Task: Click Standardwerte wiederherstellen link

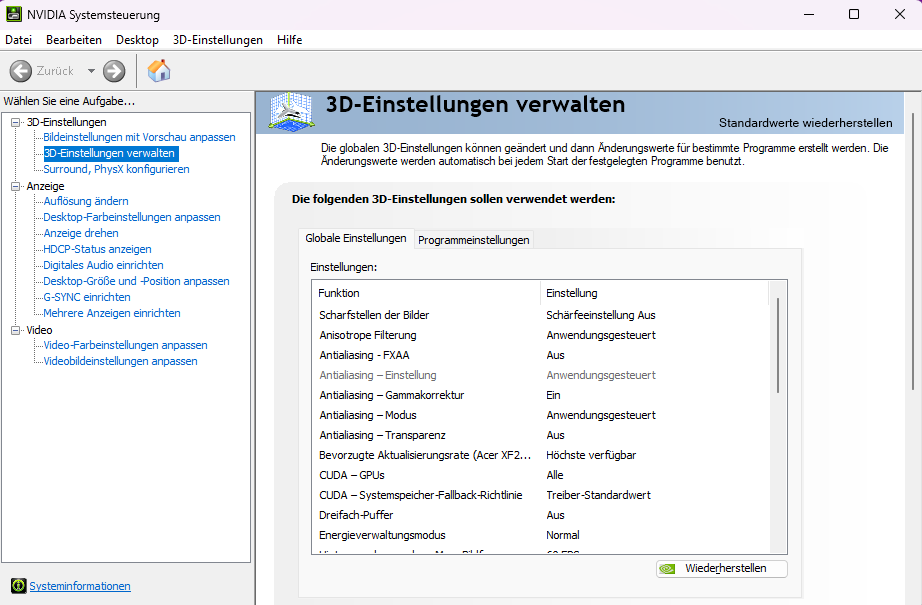Action: coord(806,123)
